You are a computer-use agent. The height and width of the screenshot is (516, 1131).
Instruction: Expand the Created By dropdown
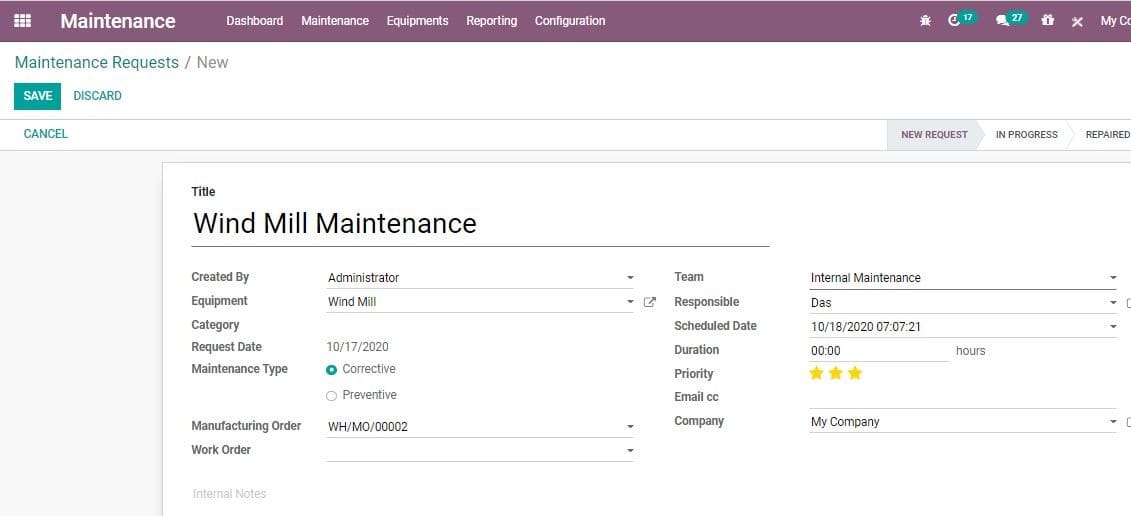click(x=630, y=278)
